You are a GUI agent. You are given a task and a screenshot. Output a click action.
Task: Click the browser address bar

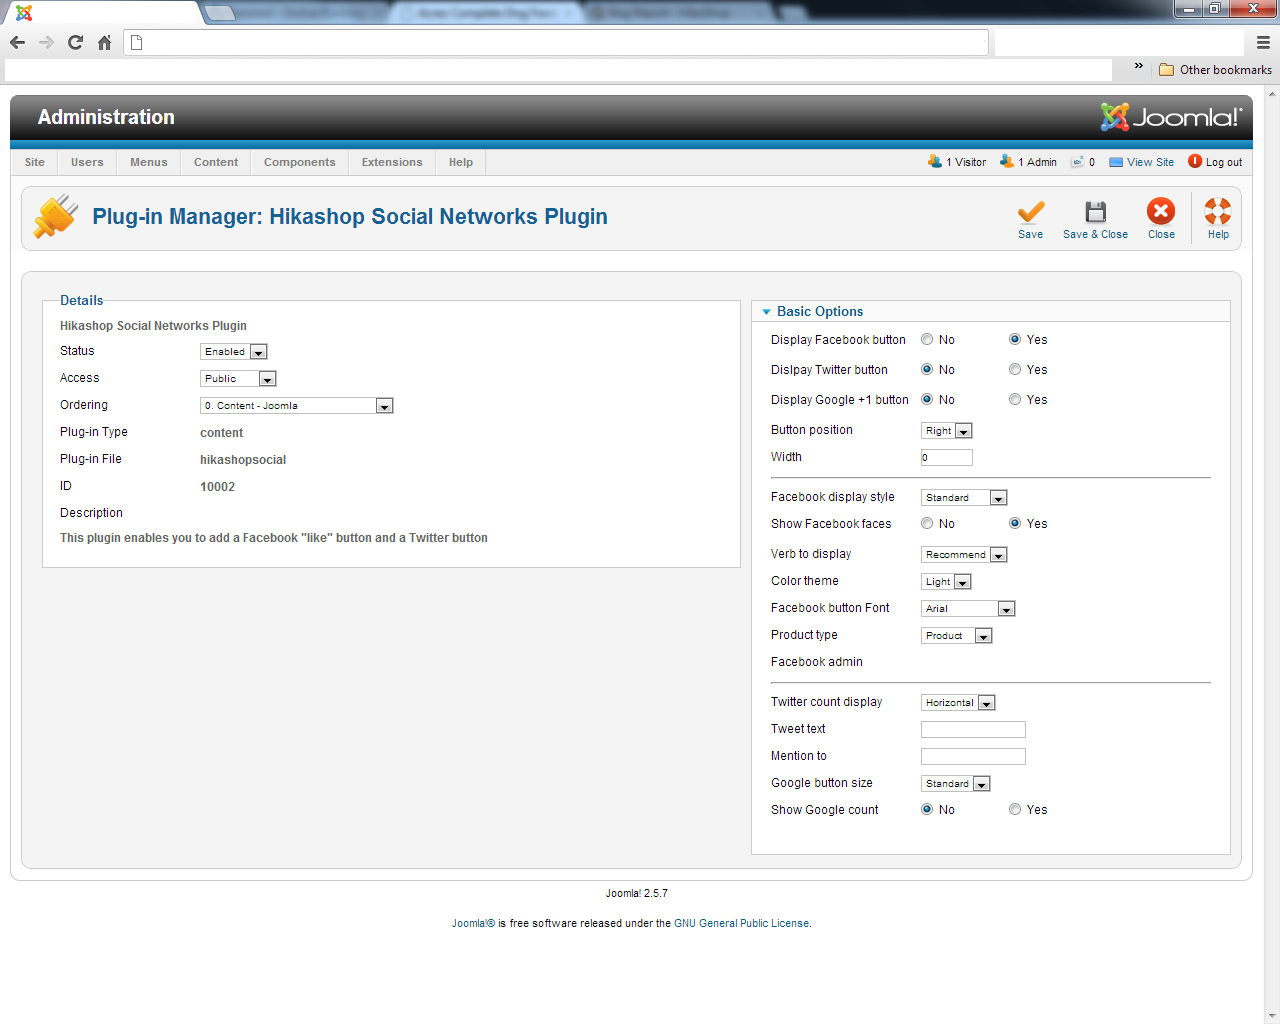pos(556,42)
